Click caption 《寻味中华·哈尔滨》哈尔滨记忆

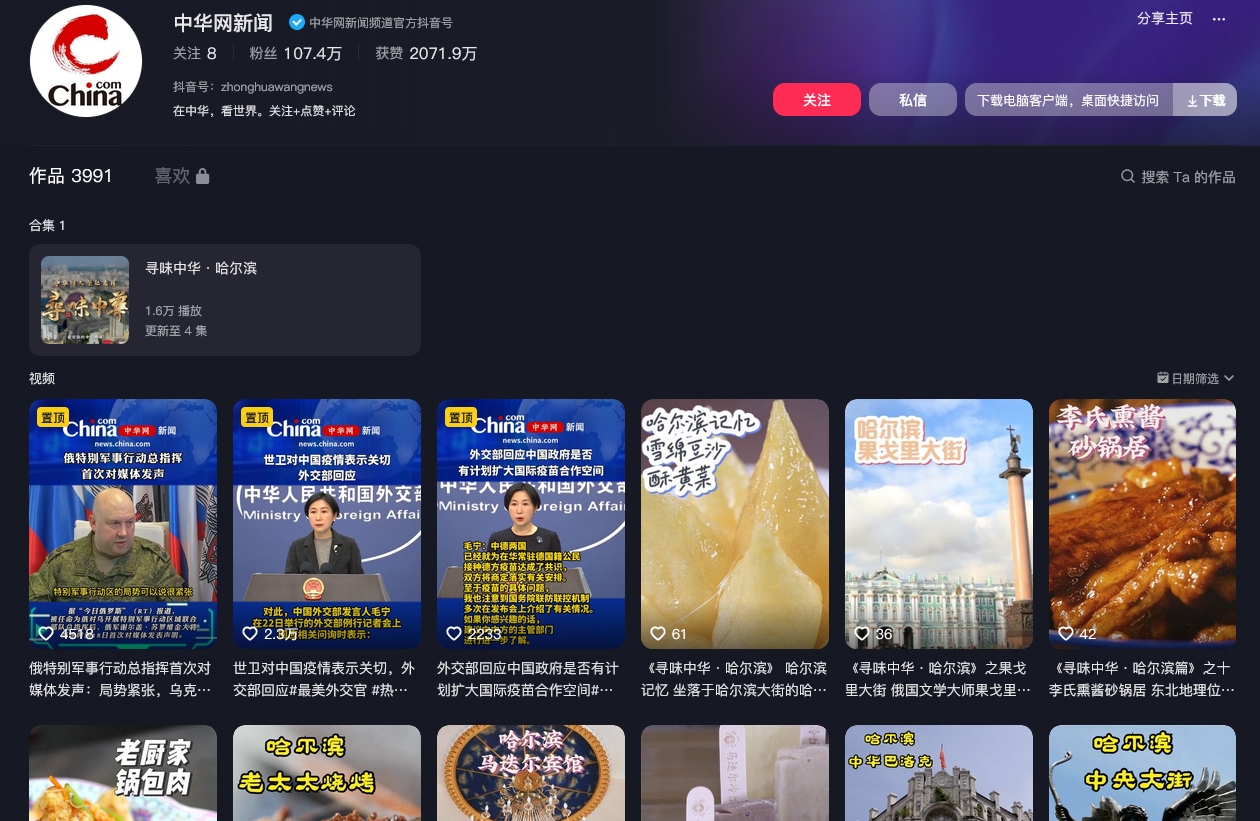click(x=734, y=679)
